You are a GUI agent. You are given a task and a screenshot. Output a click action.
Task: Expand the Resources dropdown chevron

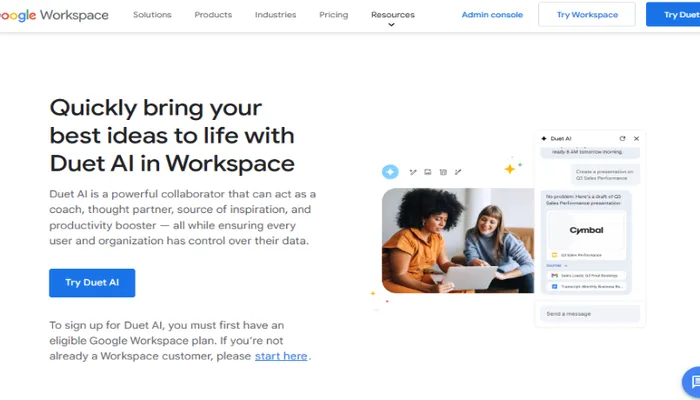[392, 25]
